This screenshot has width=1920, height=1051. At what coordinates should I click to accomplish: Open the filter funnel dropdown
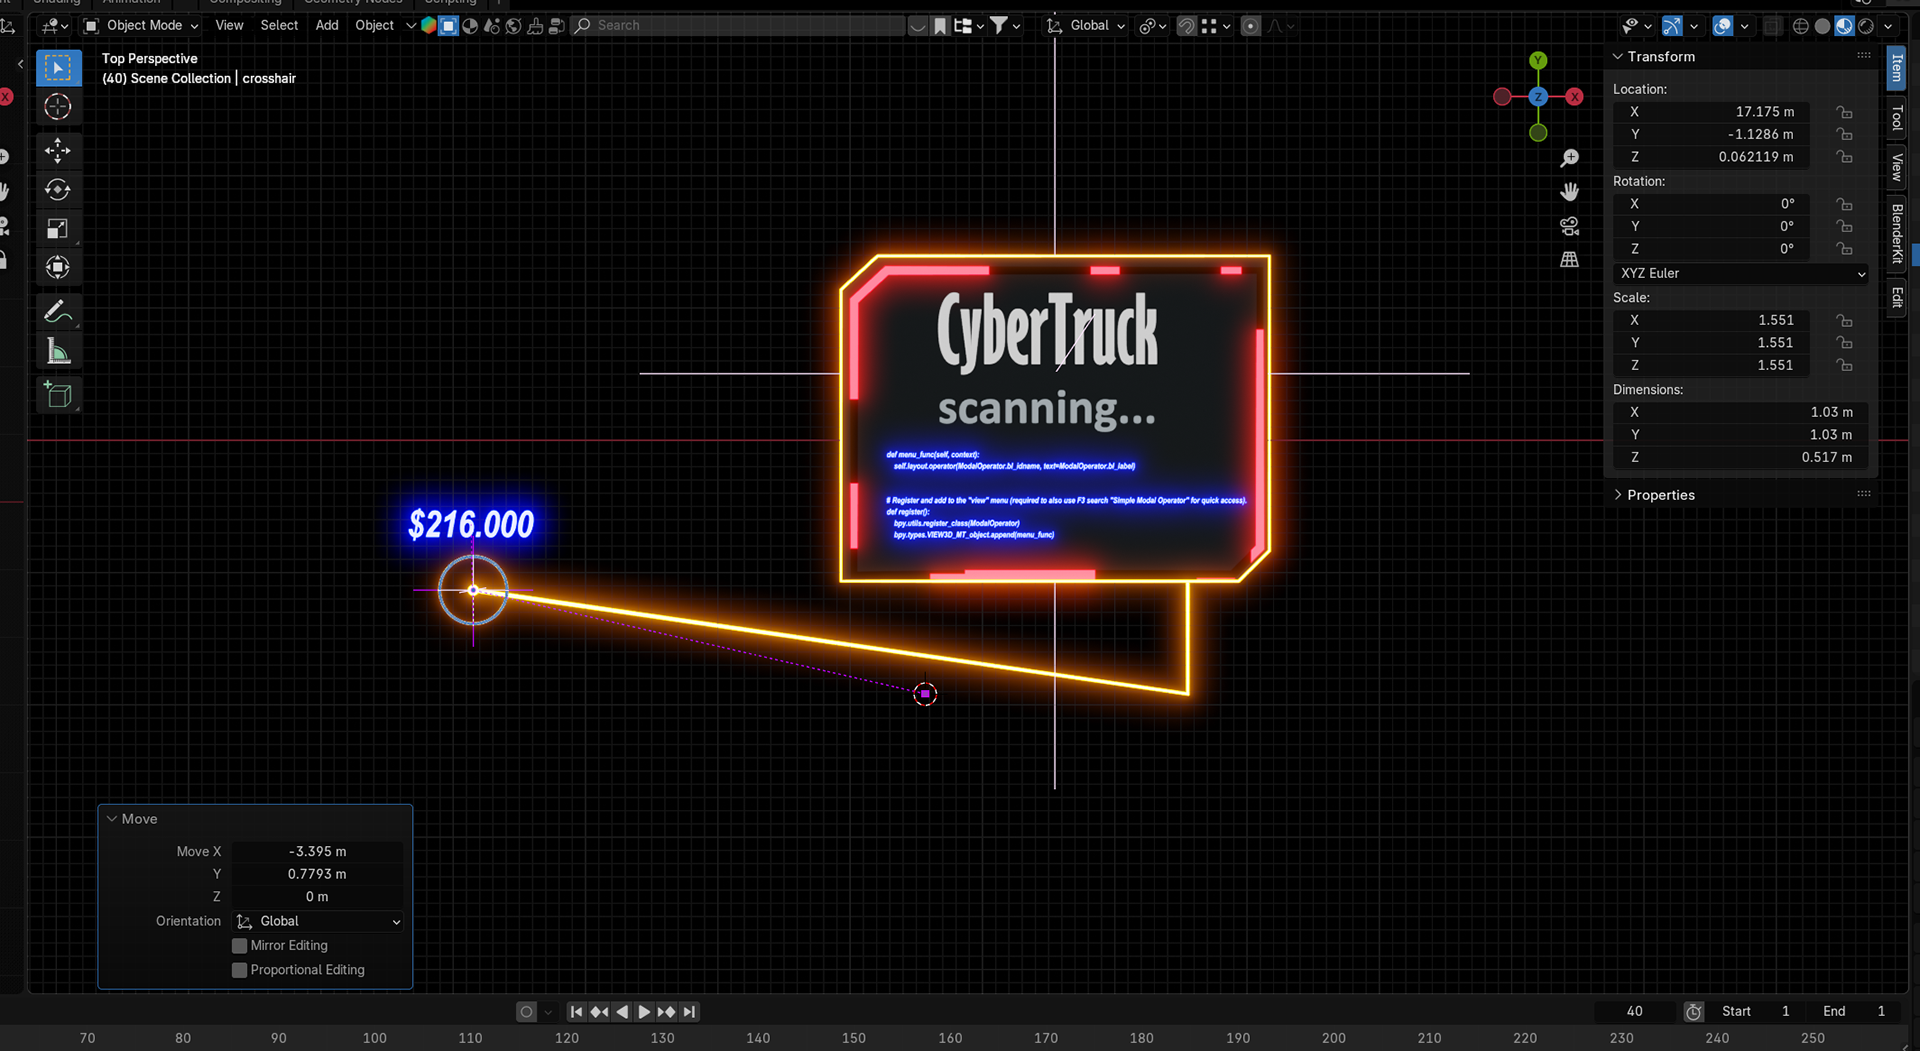tap(1005, 26)
